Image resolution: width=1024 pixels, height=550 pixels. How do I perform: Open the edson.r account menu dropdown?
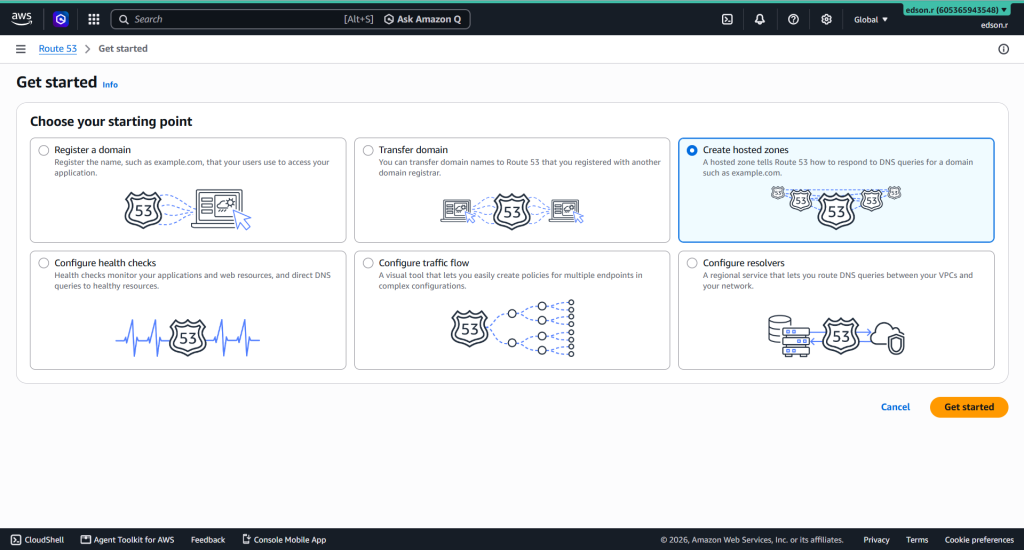point(956,10)
